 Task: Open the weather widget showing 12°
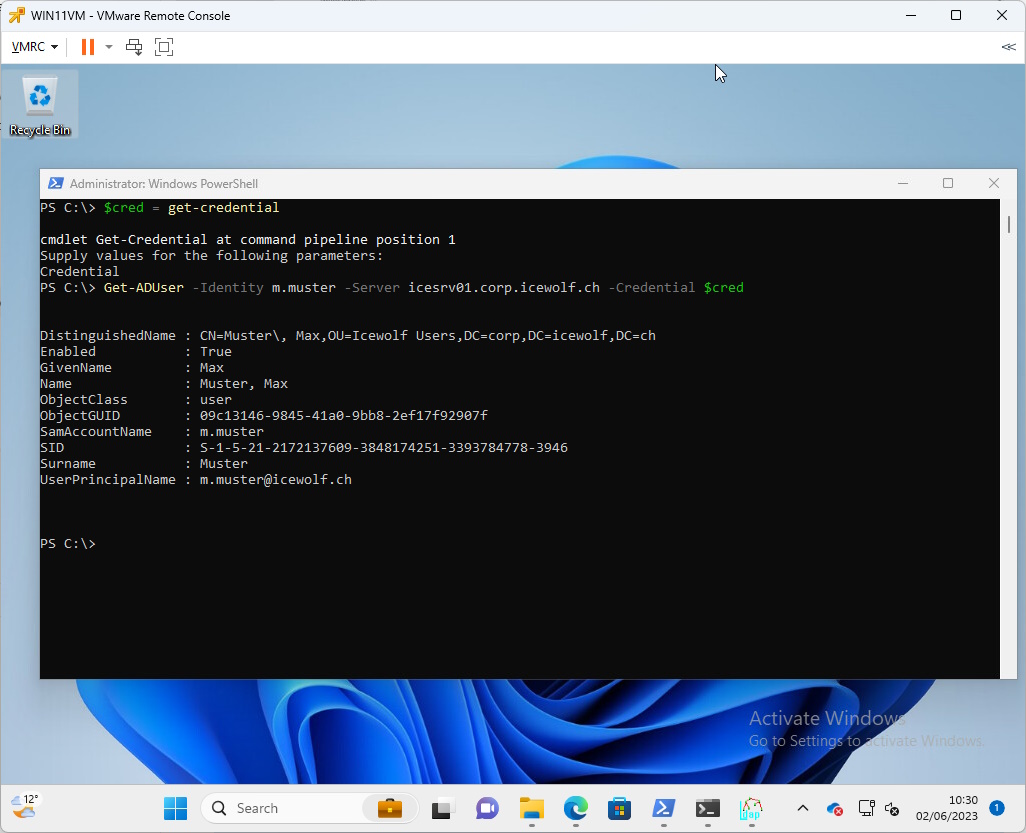click(x=24, y=806)
